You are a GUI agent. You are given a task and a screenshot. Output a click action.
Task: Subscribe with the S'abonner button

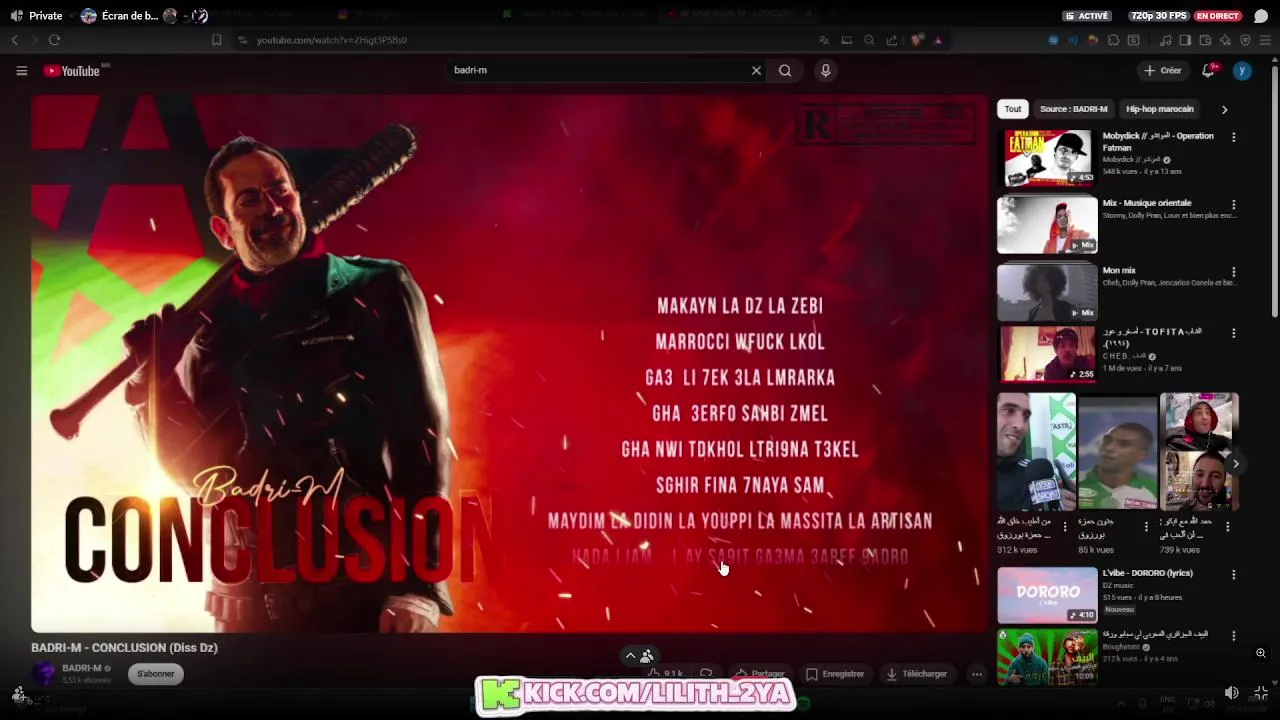155,674
